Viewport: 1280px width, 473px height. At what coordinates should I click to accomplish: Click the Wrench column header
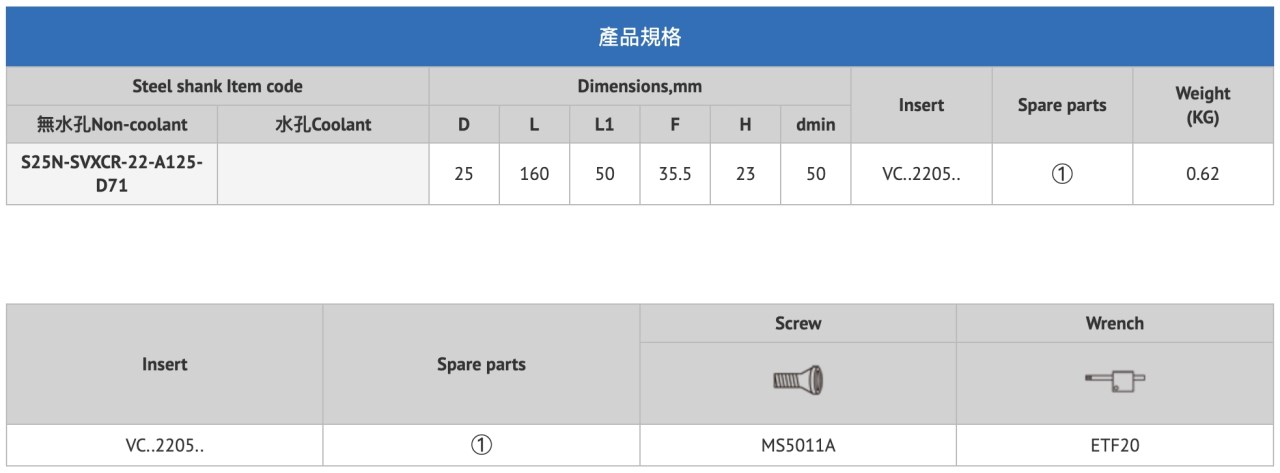coord(1114,323)
